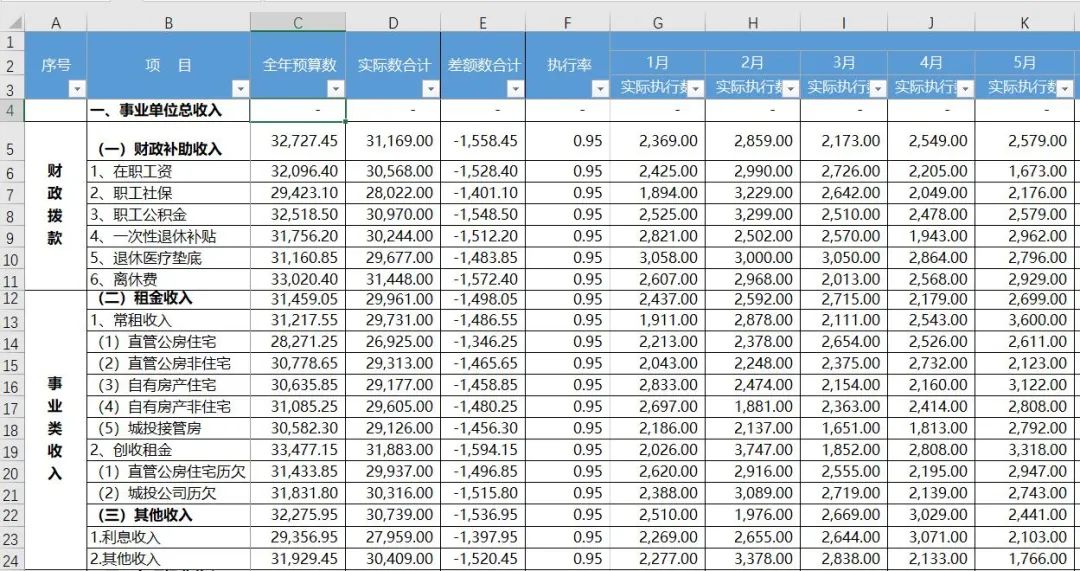The height and width of the screenshot is (571, 1080).
Task: Click budget value 32,727.45
Action: pos(298,141)
